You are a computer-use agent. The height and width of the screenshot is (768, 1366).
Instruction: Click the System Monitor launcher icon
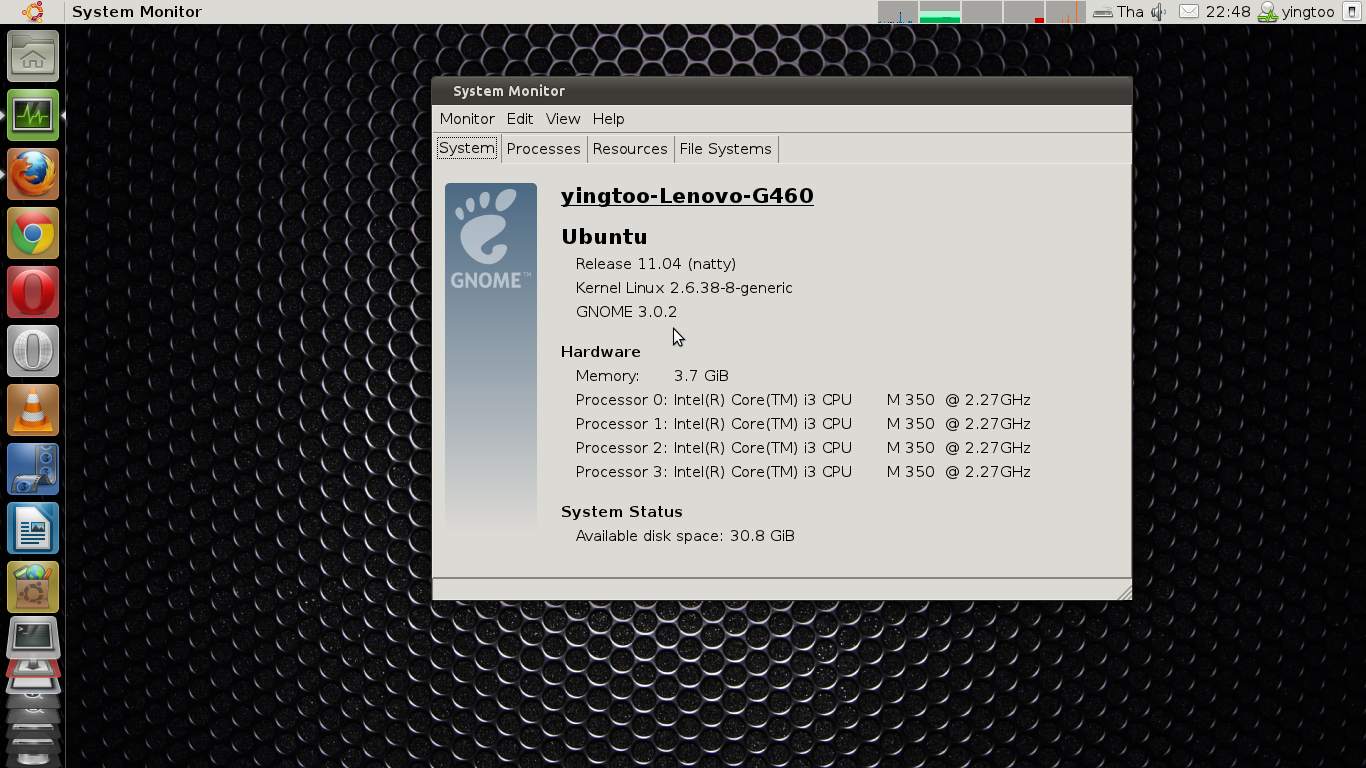point(33,115)
